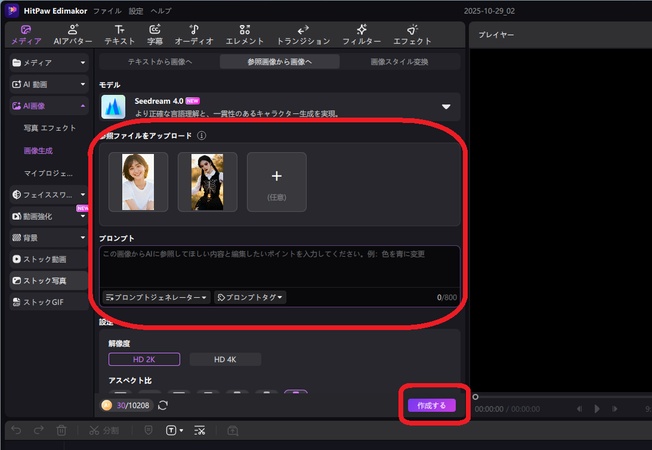Open the ヘルプ menu
The height and width of the screenshot is (450, 652).
pyautogui.click(x=161, y=11)
